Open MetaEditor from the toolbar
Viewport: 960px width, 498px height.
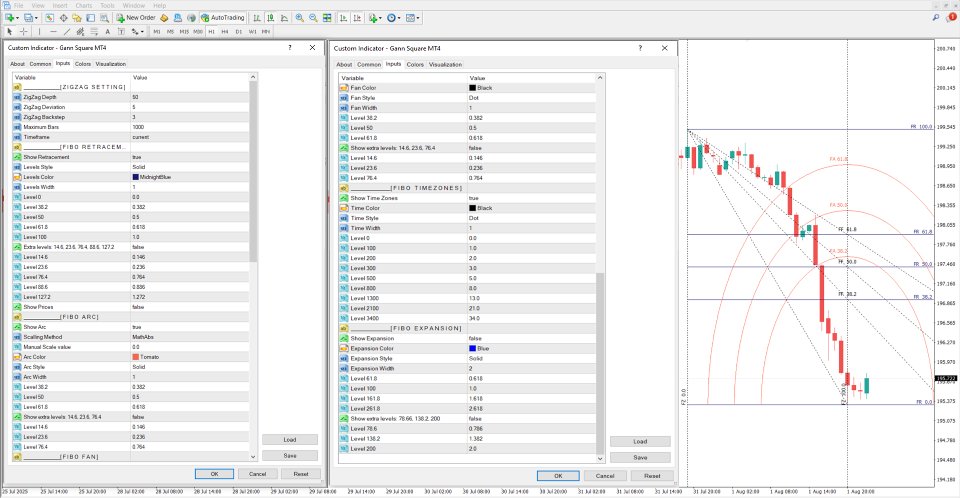[x=164, y=18]
